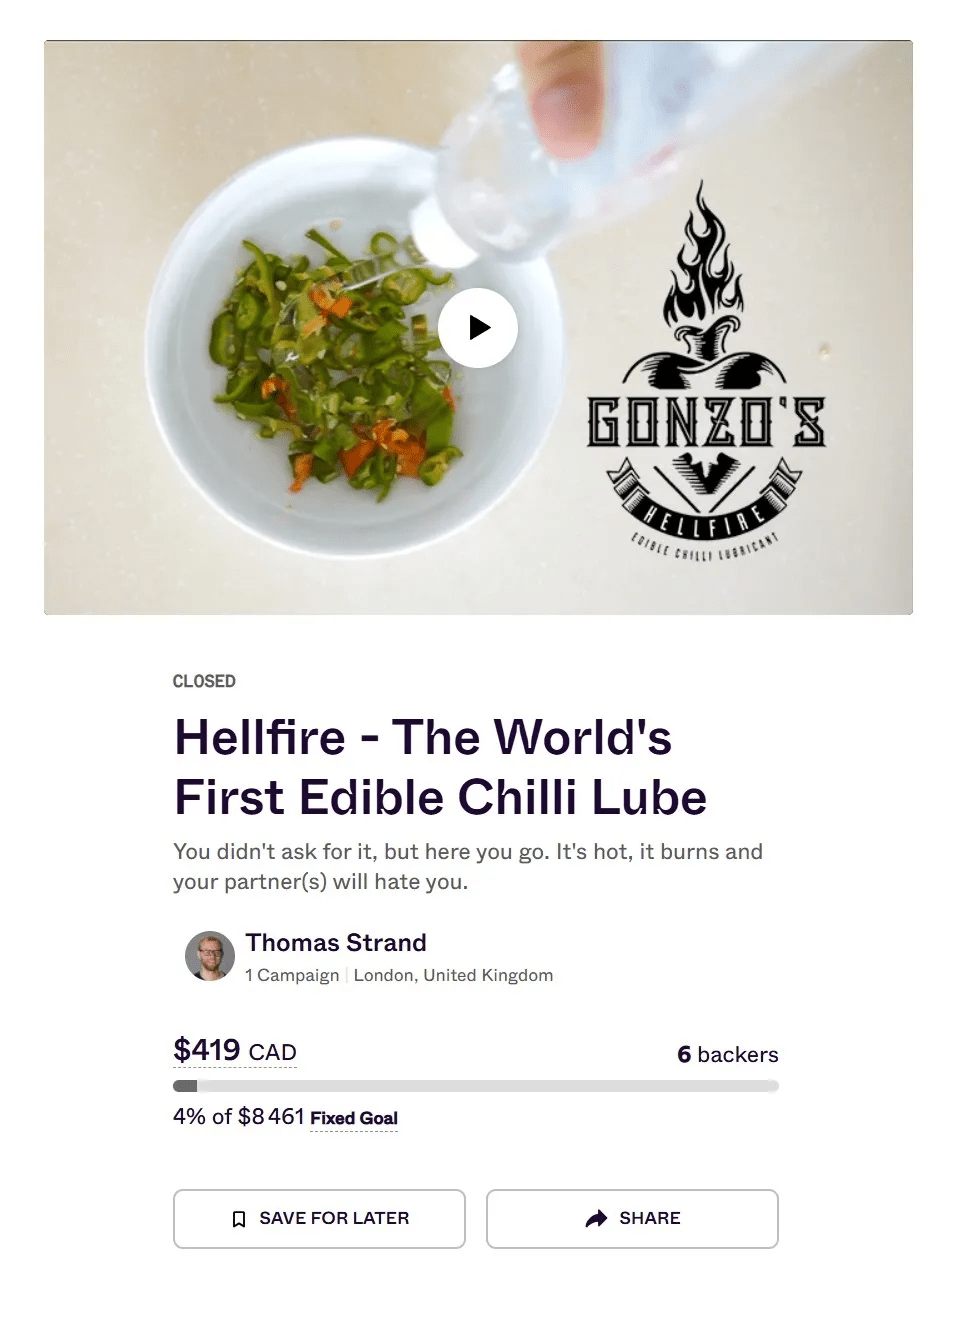The height and width of the screenshot is (1318, 954).
Task: Click the CLOSED status label
Action: (204, 681)
